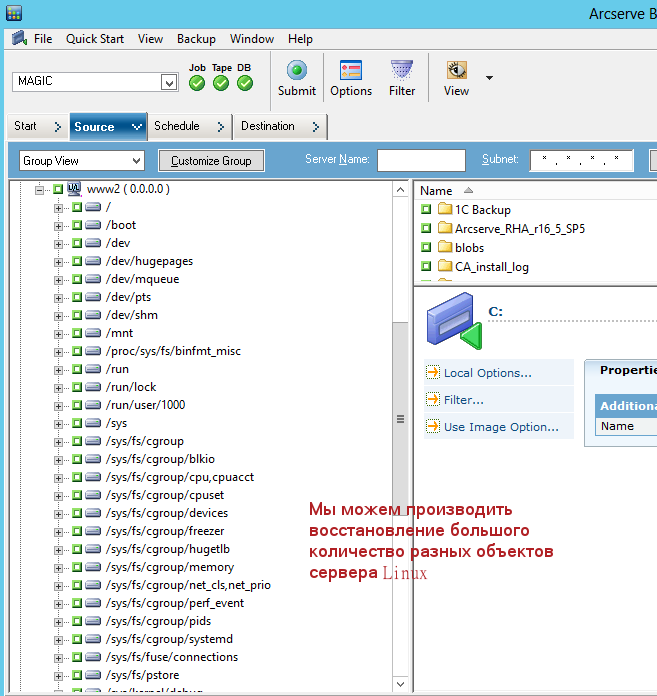Open the Filter toolbar icon
The height and width of the screenshot is (696, 657).
coord(402,71)
